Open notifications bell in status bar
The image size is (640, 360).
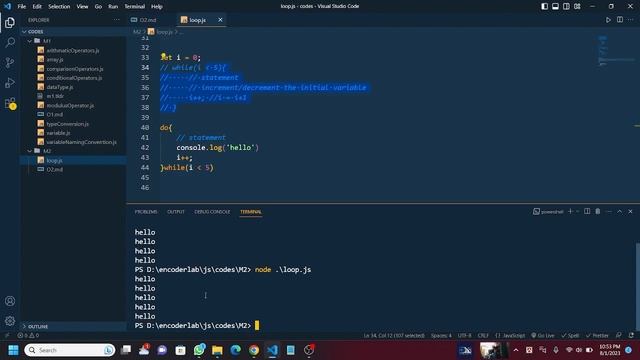click(631, 336)
